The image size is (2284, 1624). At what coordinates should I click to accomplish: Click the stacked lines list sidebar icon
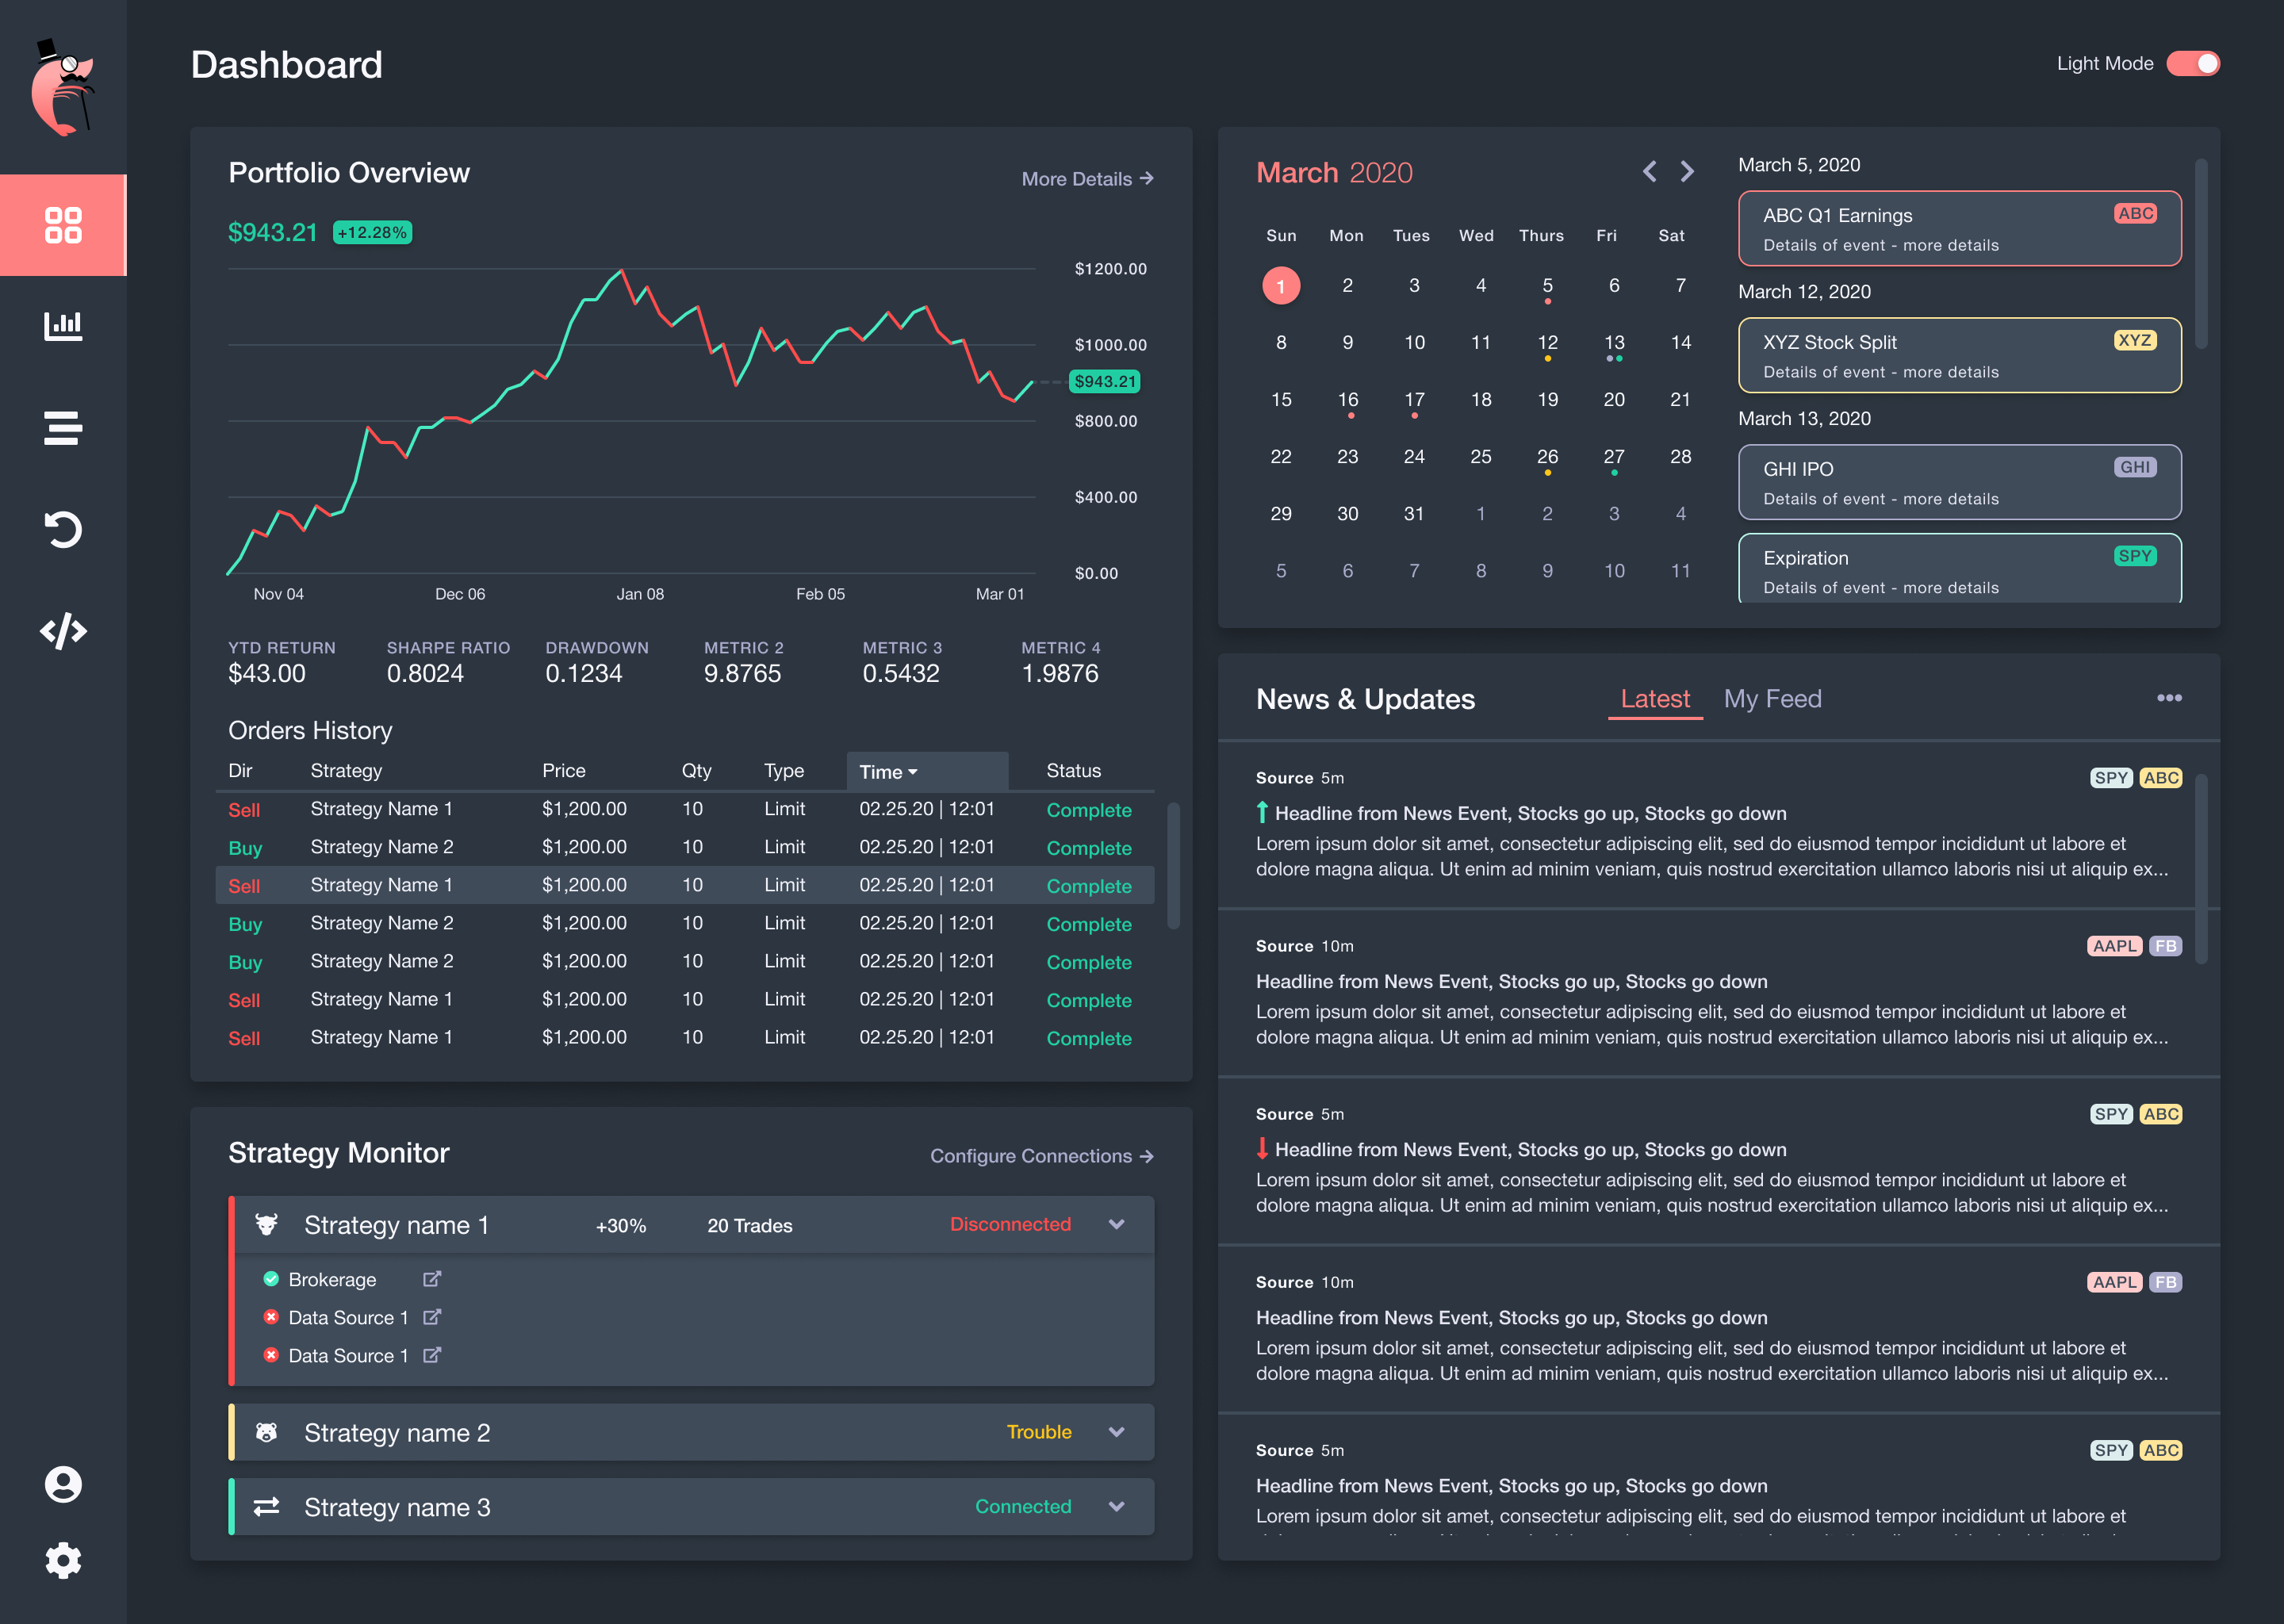tap(63, 428)
